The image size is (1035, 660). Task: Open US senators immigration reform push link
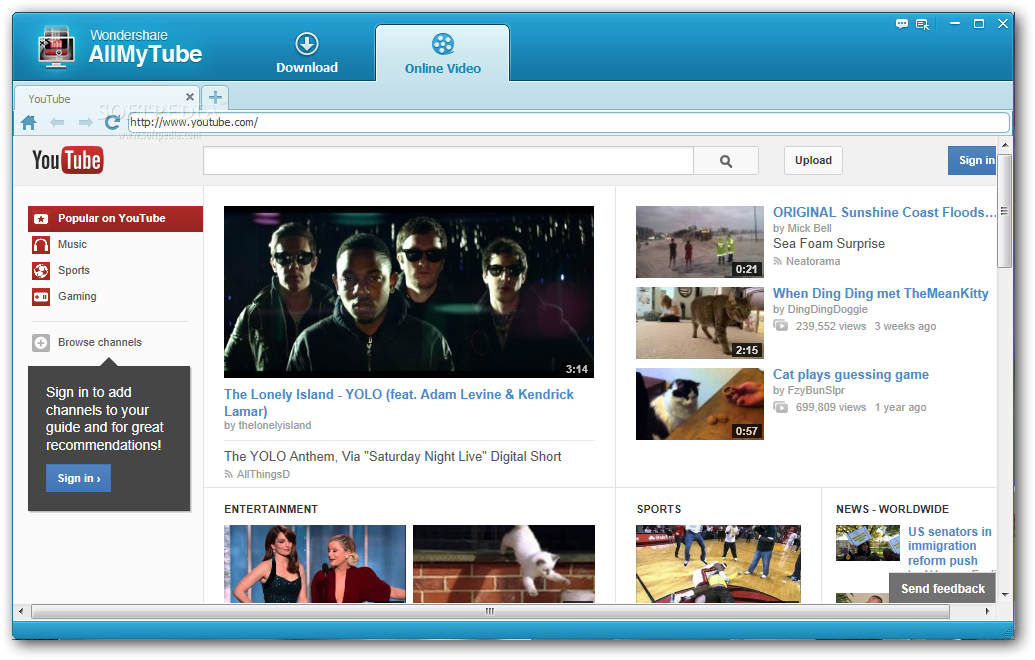(949, 546)
